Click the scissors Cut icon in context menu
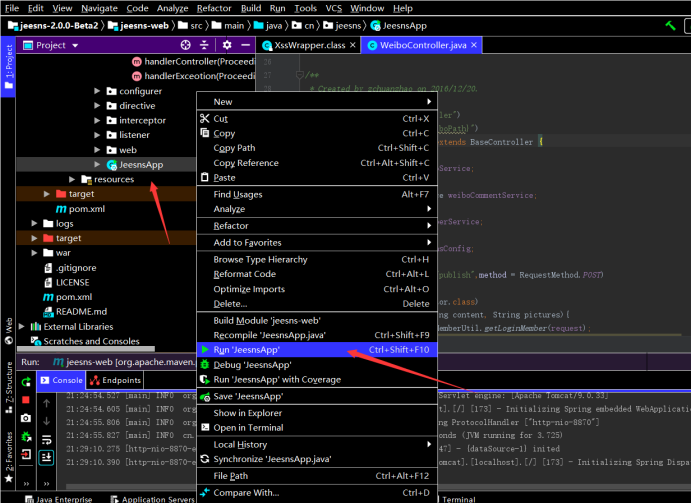Screen dimensions: 692x504 pos(205,118)
